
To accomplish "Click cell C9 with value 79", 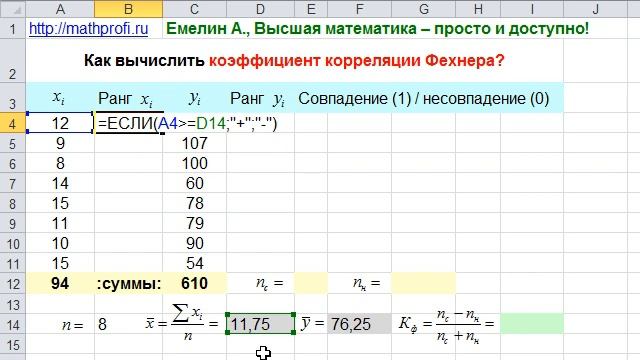I will (x=195, y=223).
